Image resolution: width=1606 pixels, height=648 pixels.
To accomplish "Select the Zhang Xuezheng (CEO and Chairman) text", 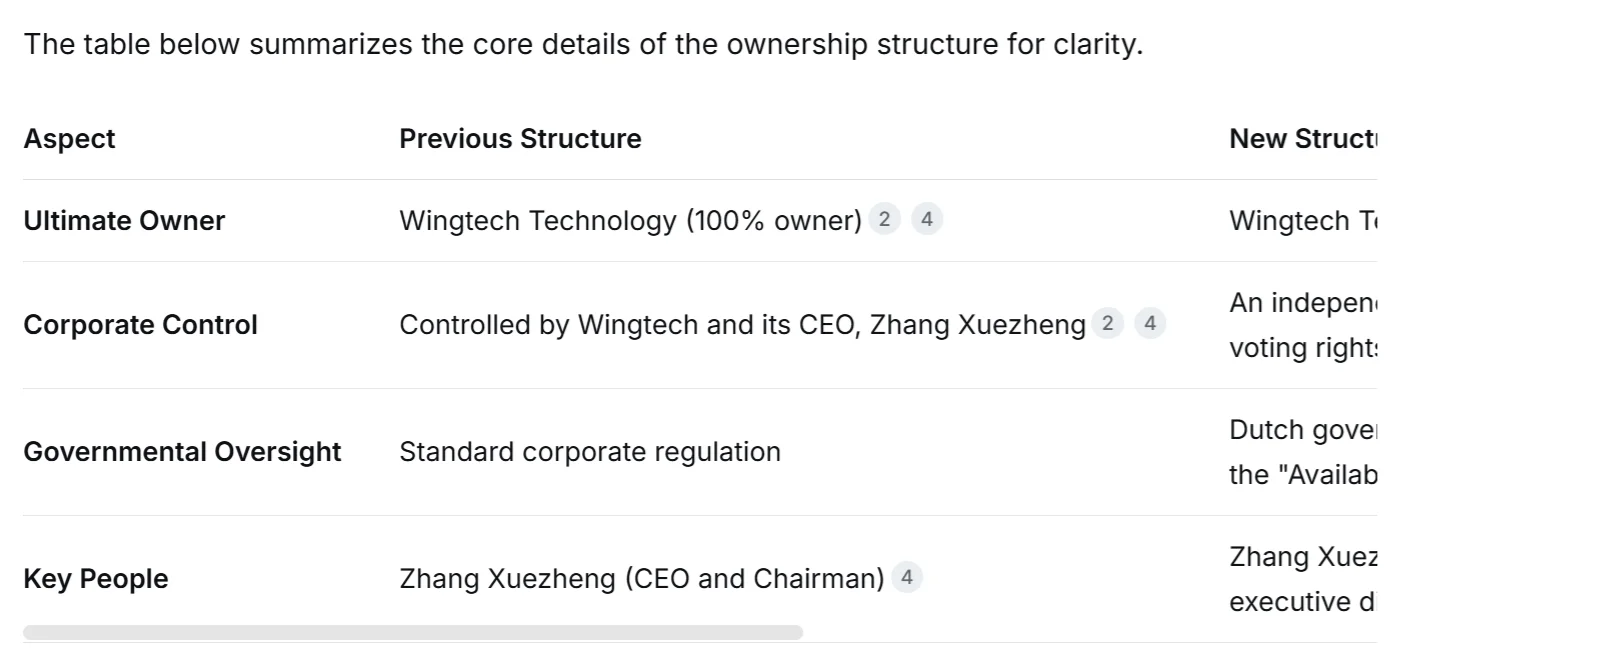I will (x=641, y=579).
